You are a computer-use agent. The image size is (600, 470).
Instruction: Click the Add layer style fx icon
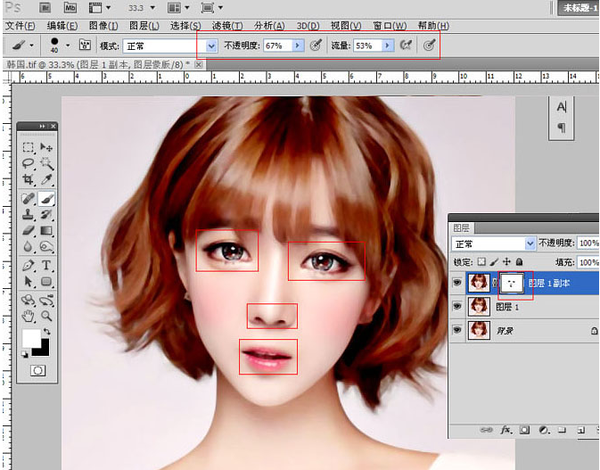click(x=508, y=428)
